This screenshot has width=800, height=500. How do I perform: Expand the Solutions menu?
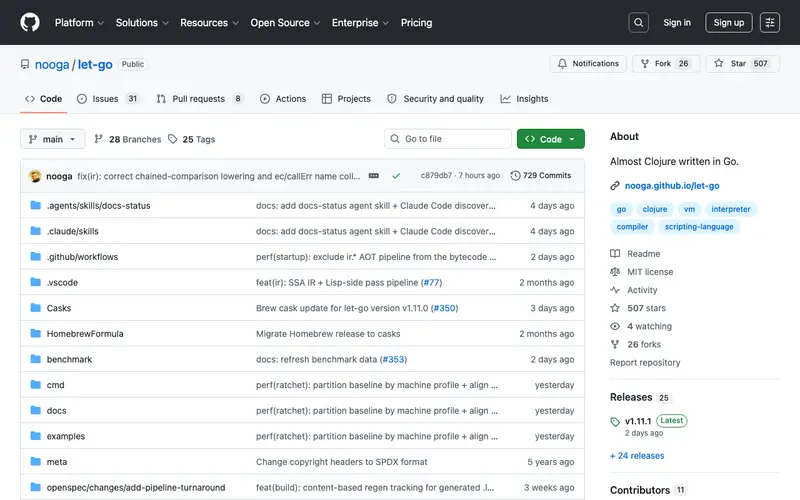click(142, 22)
